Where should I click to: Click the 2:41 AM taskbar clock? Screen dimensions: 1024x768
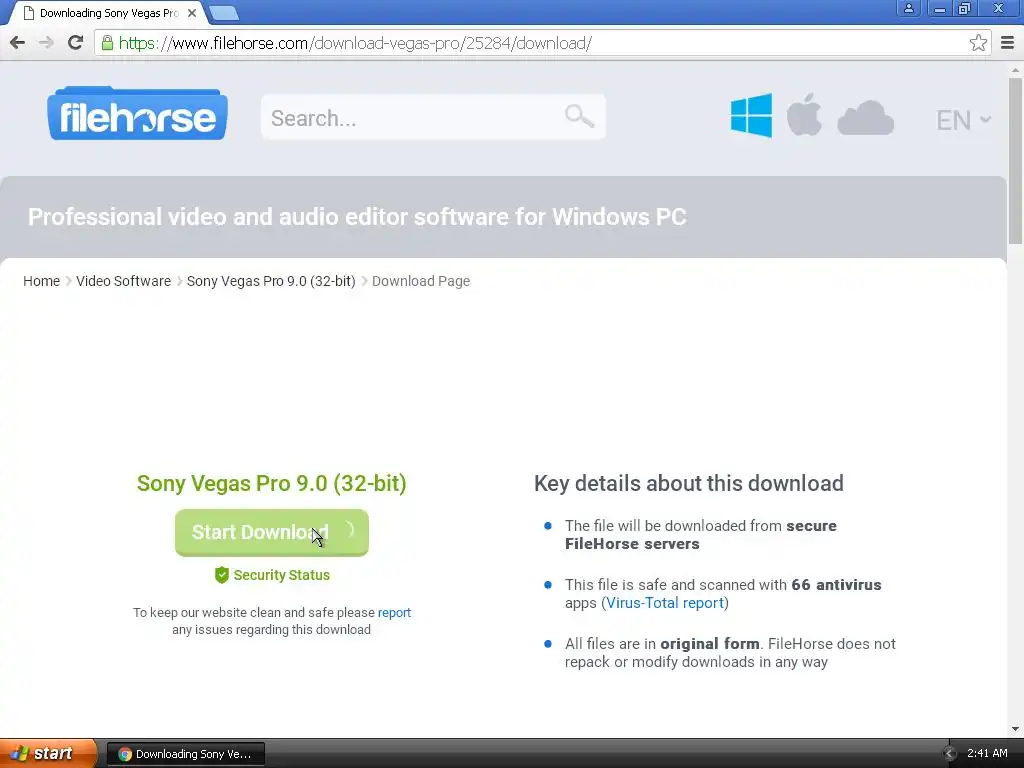[987, 753]
